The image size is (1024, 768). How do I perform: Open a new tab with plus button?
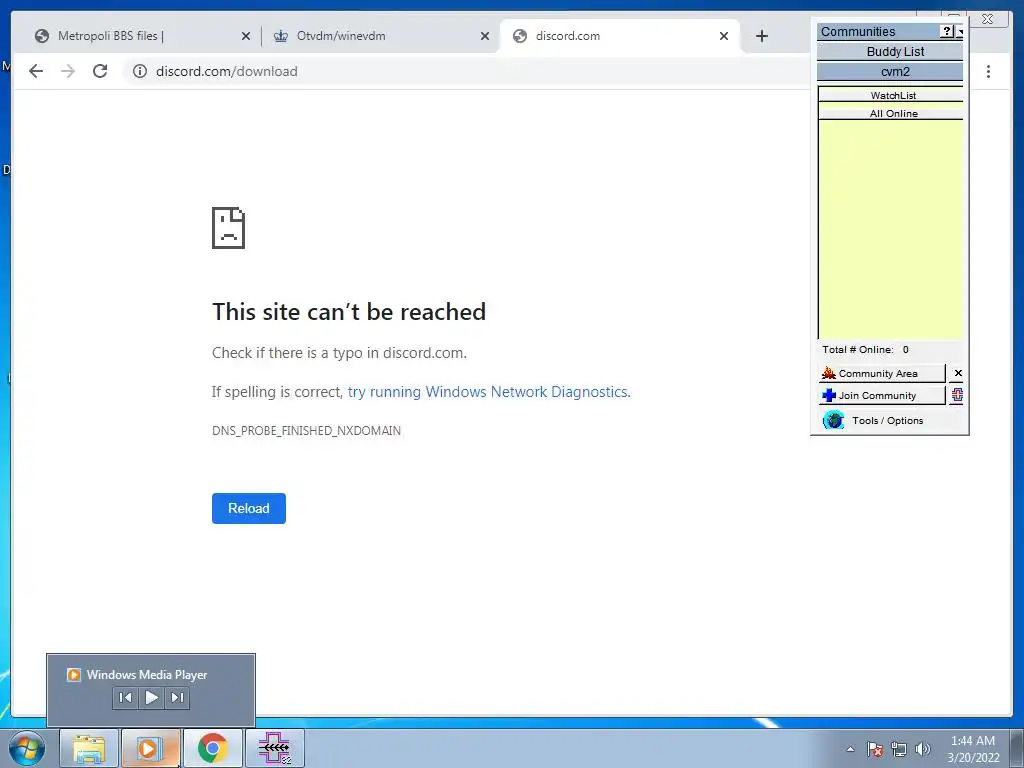point(761,36)
